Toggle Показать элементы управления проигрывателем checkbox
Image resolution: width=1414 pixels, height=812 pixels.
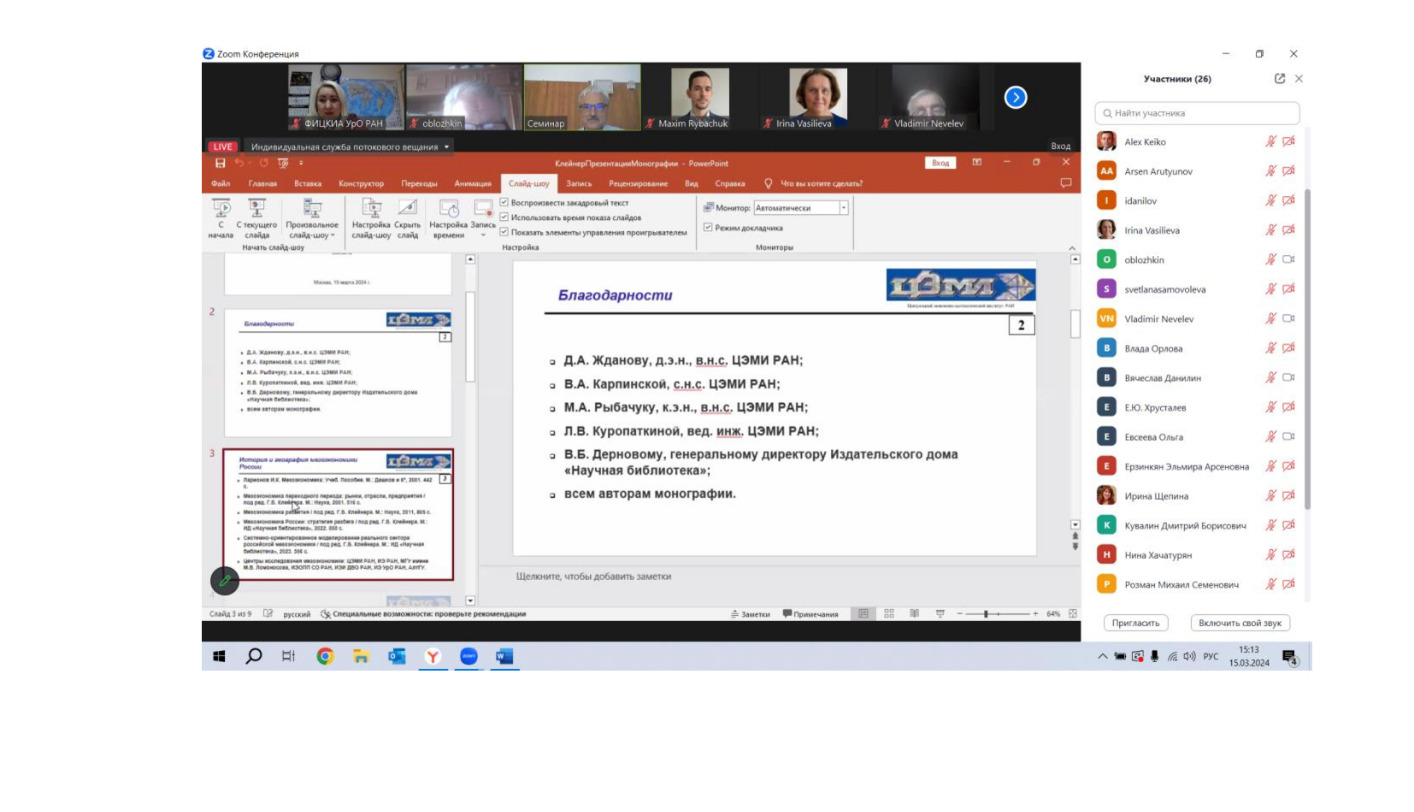pos(504,232)
